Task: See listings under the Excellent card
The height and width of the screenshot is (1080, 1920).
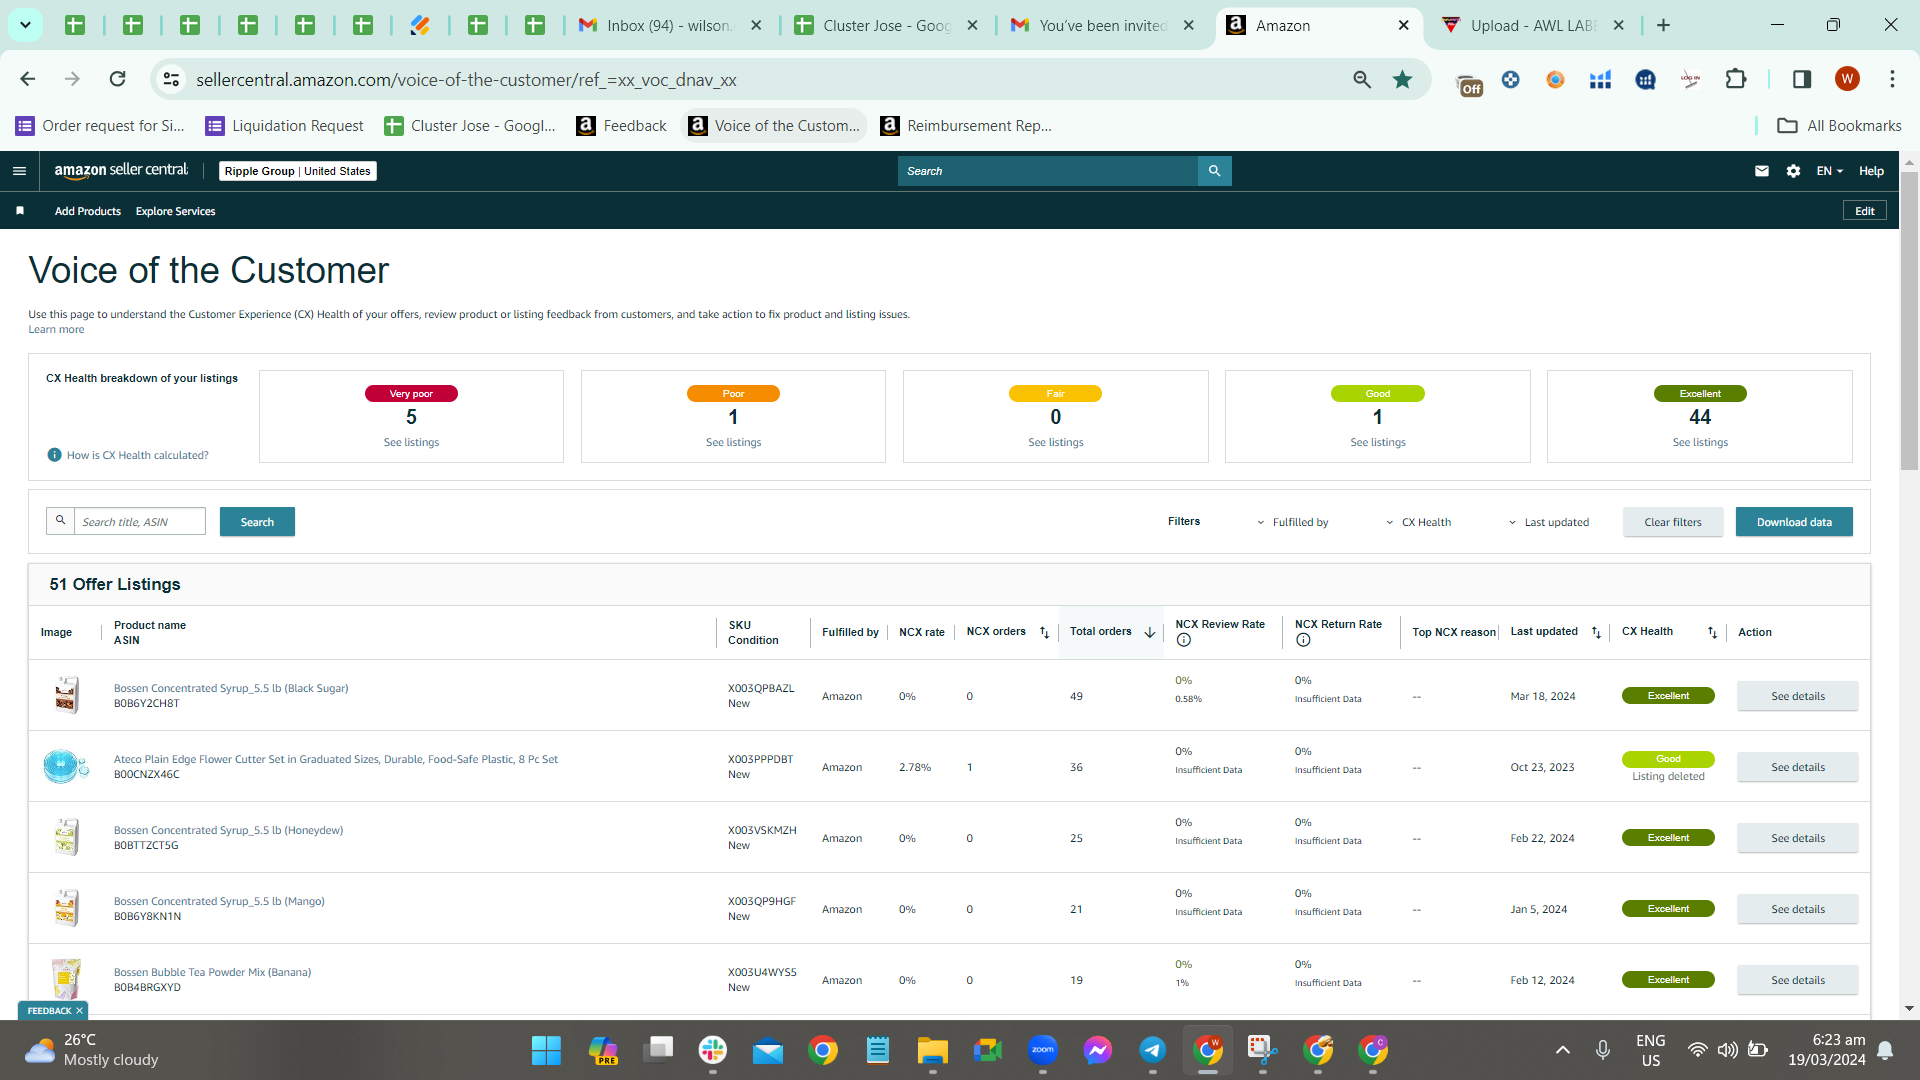Action: (x=1700, y=442)
